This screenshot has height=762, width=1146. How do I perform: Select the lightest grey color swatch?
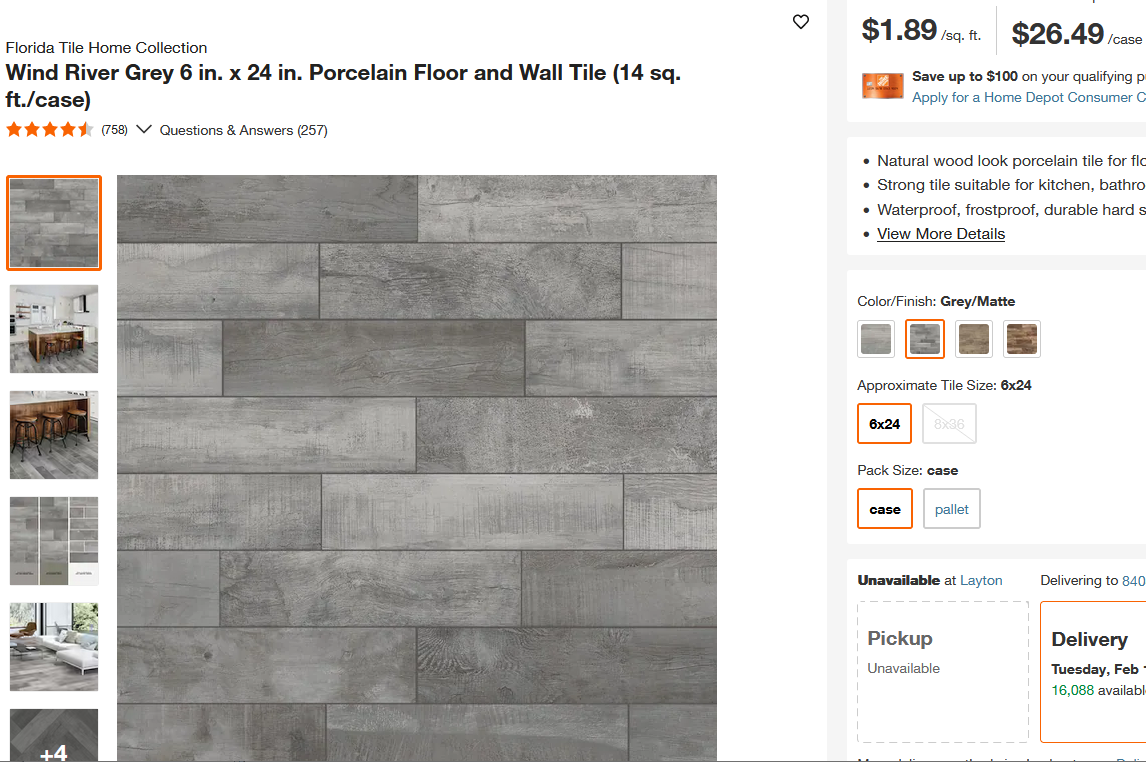(875, 338)
